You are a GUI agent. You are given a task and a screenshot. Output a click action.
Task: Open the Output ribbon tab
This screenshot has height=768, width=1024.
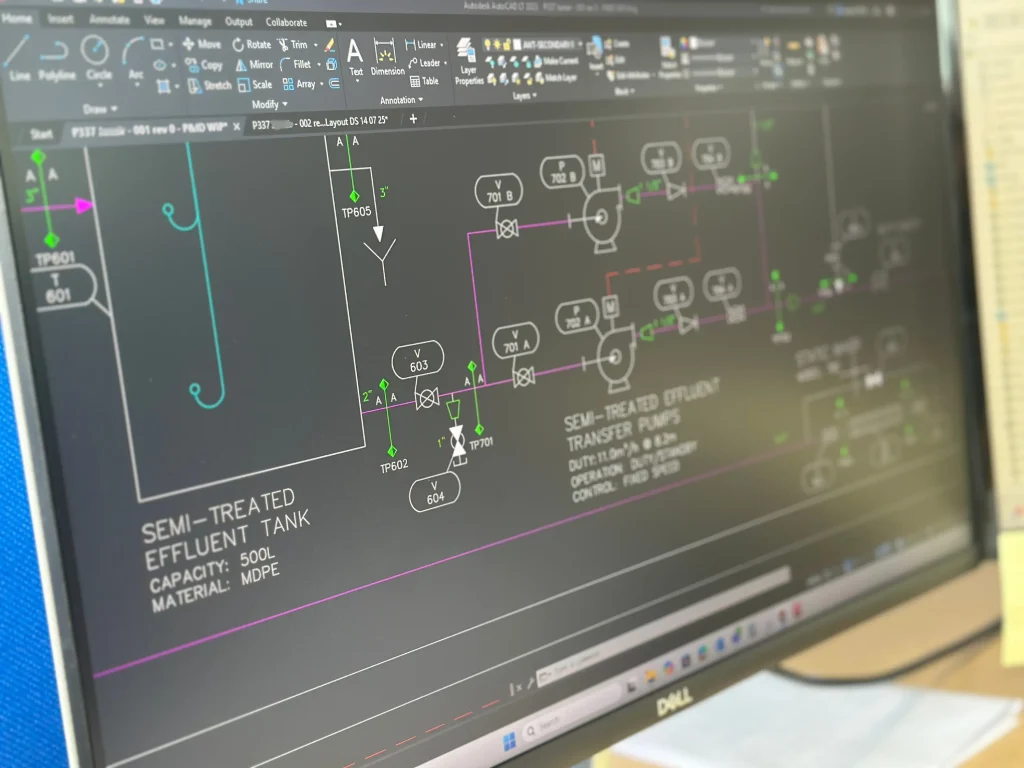click(238, 22)
